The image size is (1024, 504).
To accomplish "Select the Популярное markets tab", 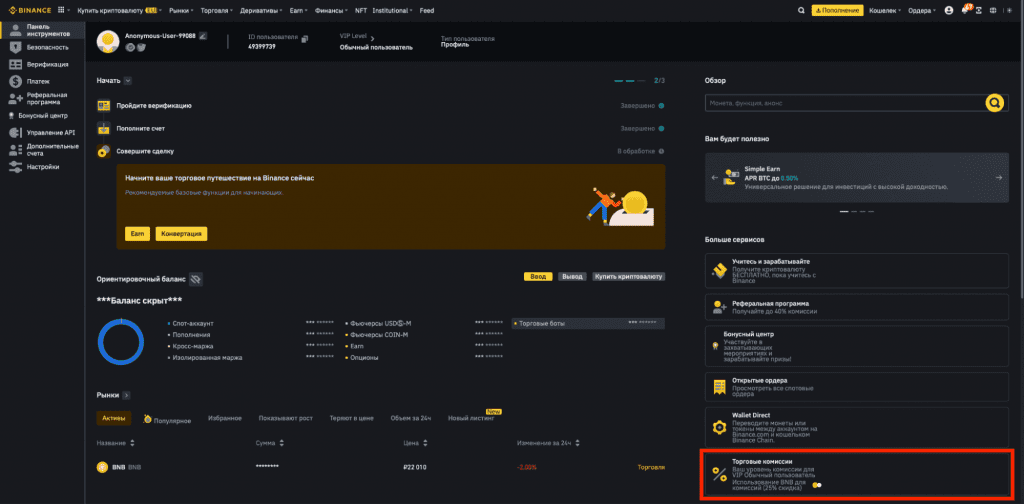I will pos(167,420).
